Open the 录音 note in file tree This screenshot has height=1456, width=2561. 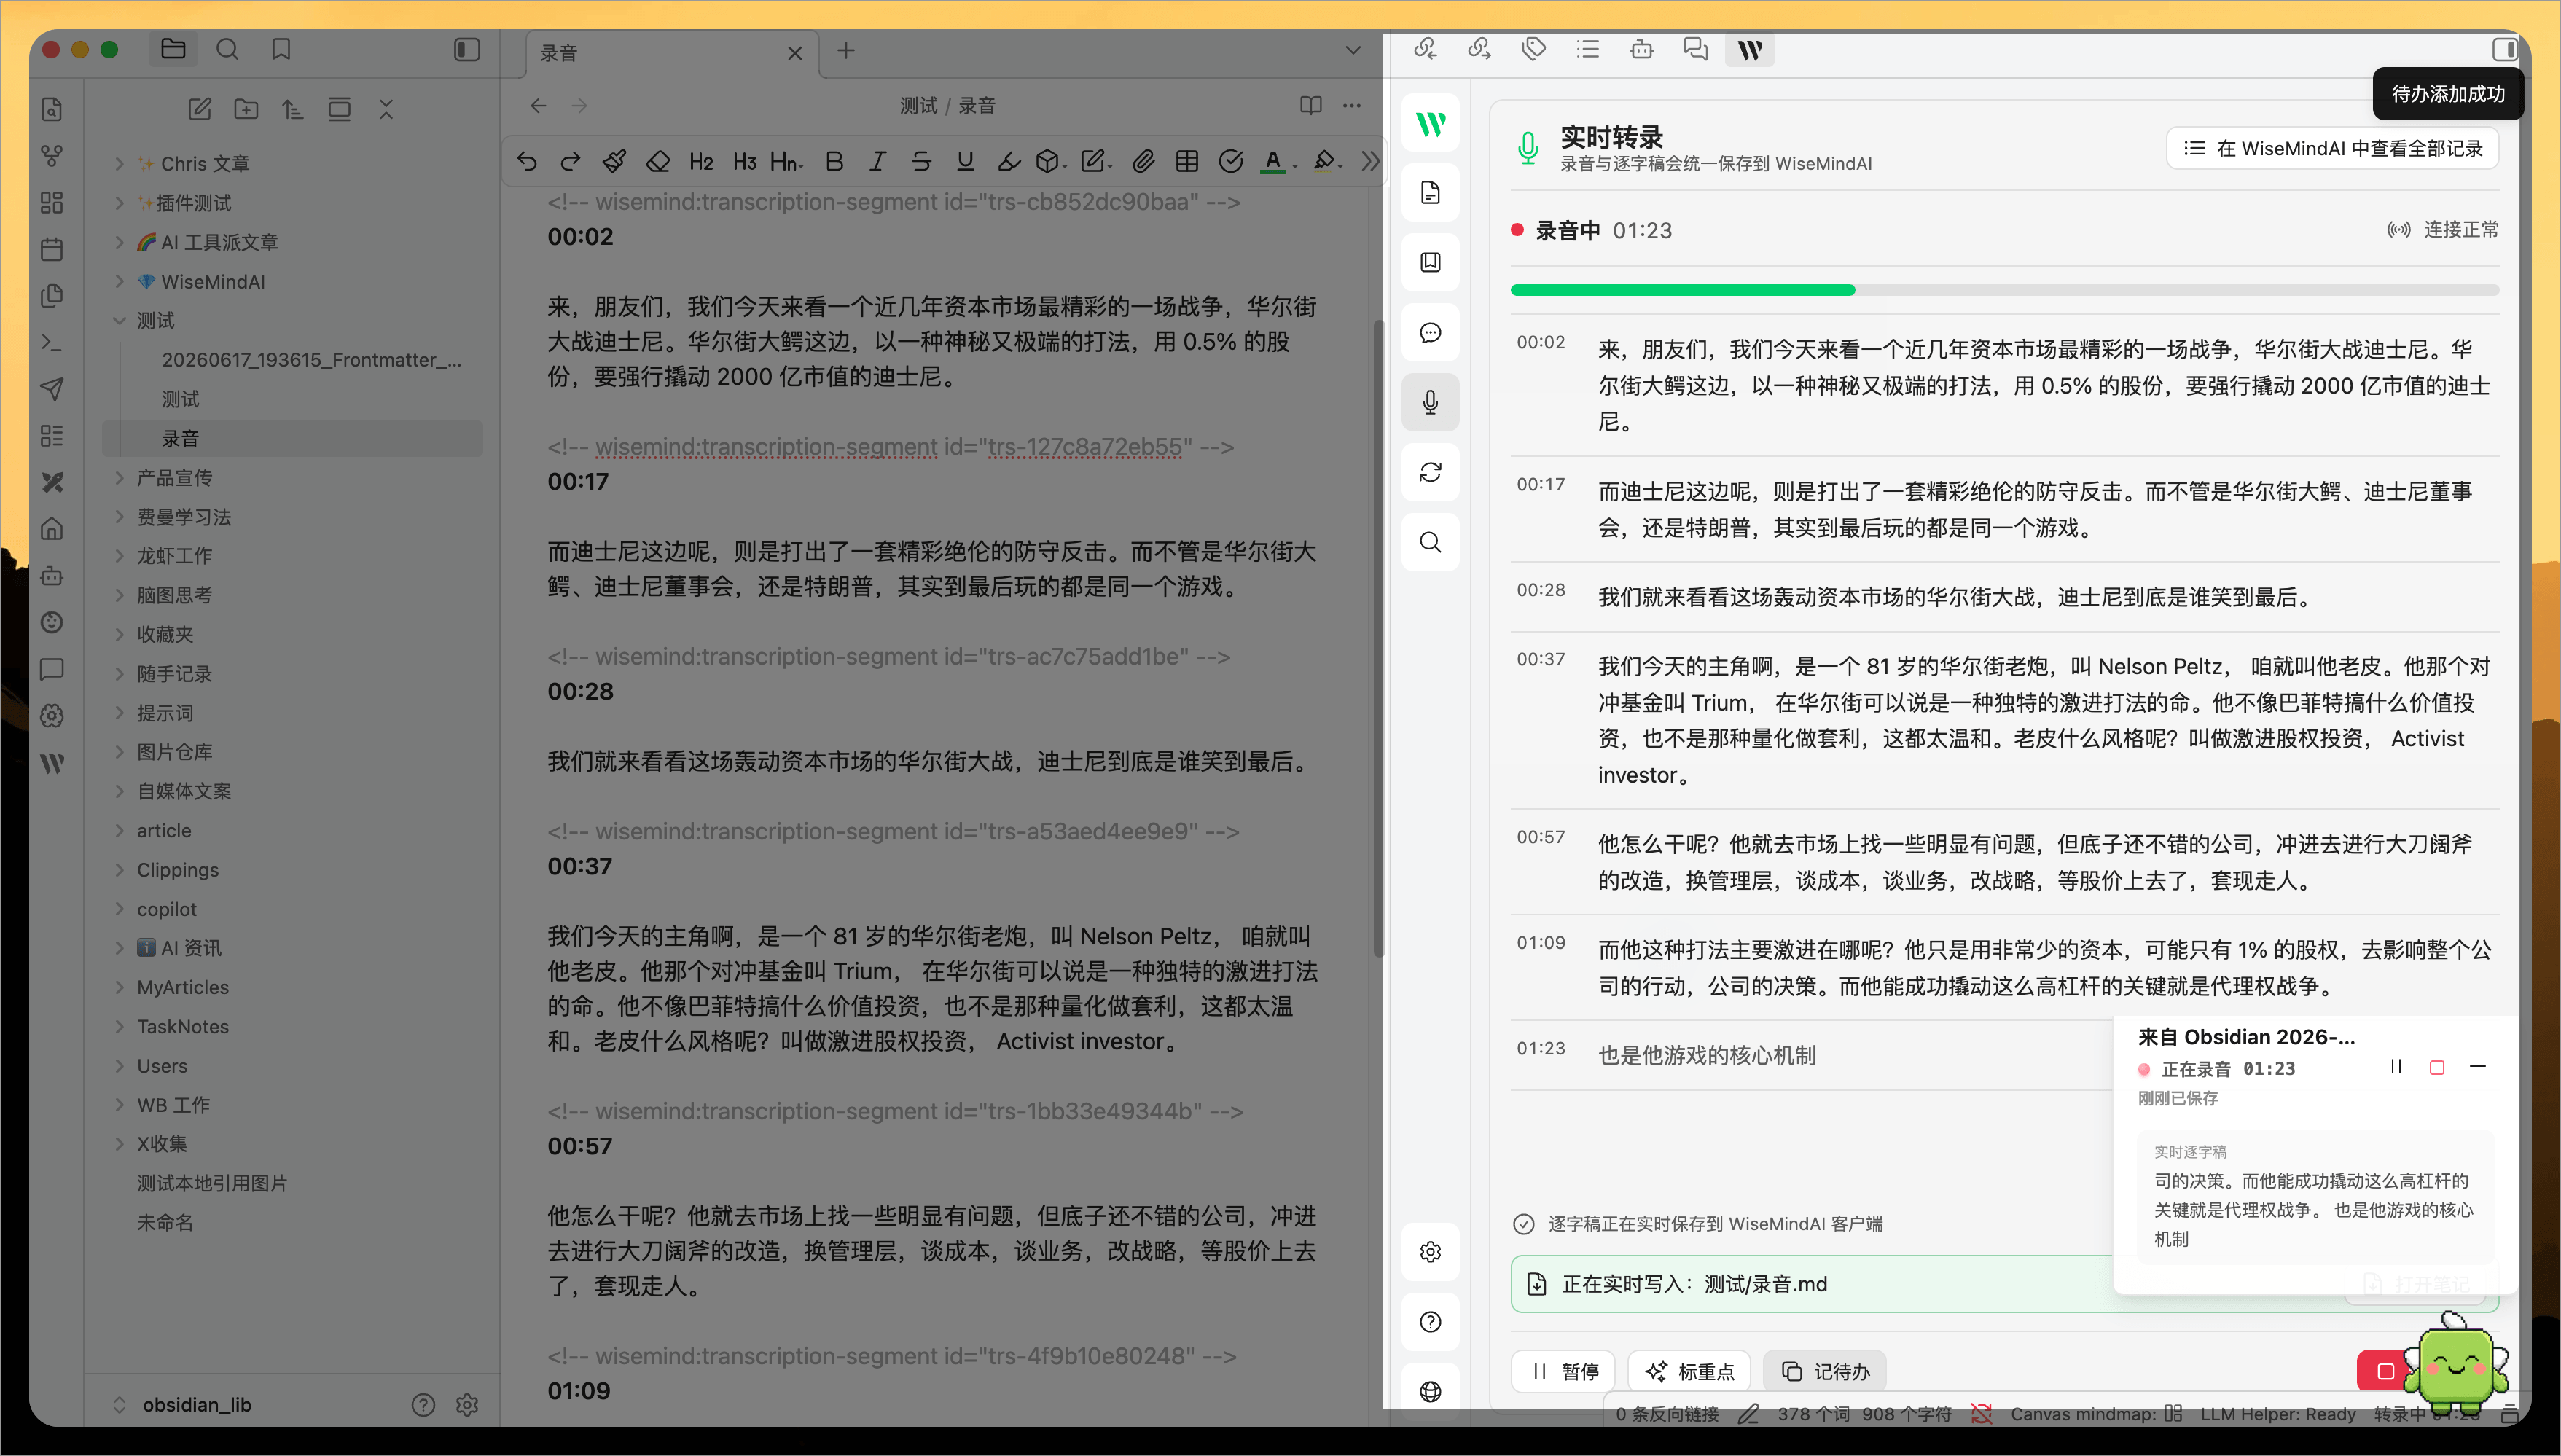[x=293, y=438]
